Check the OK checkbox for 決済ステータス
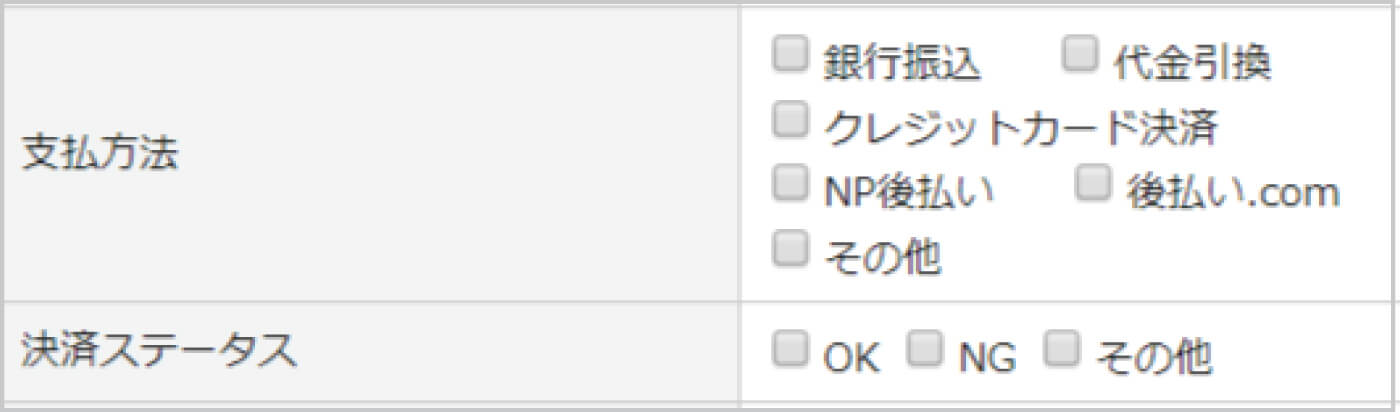 pyautogui.click(x=789, y=349)
